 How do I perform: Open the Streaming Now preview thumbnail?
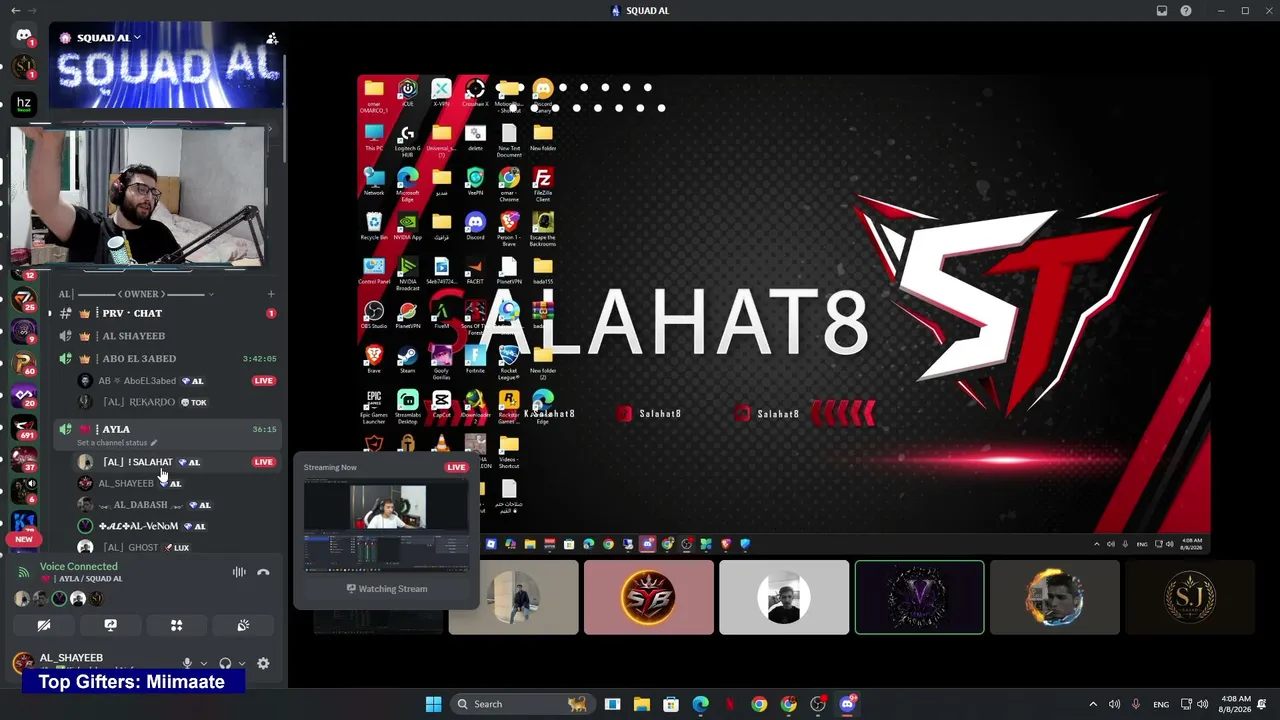click(x=386, y=525)
